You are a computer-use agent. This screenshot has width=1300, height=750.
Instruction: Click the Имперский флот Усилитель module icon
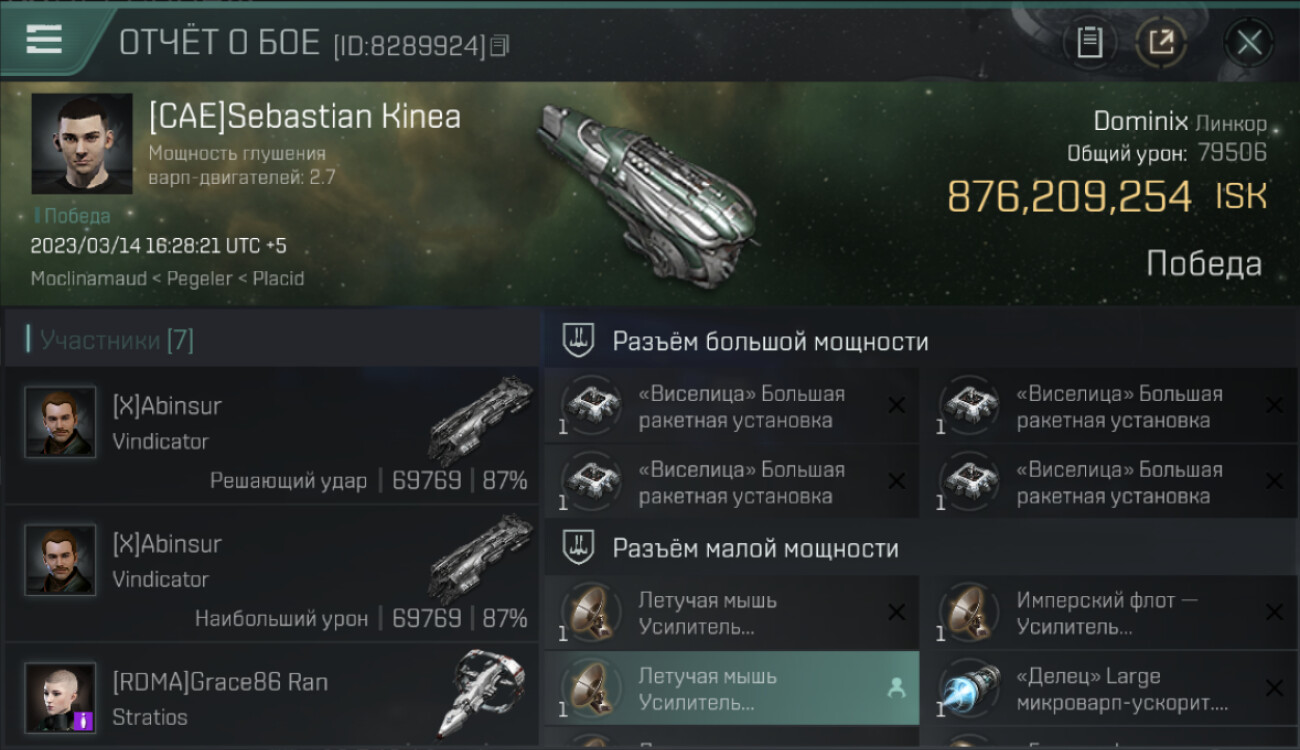968,612
